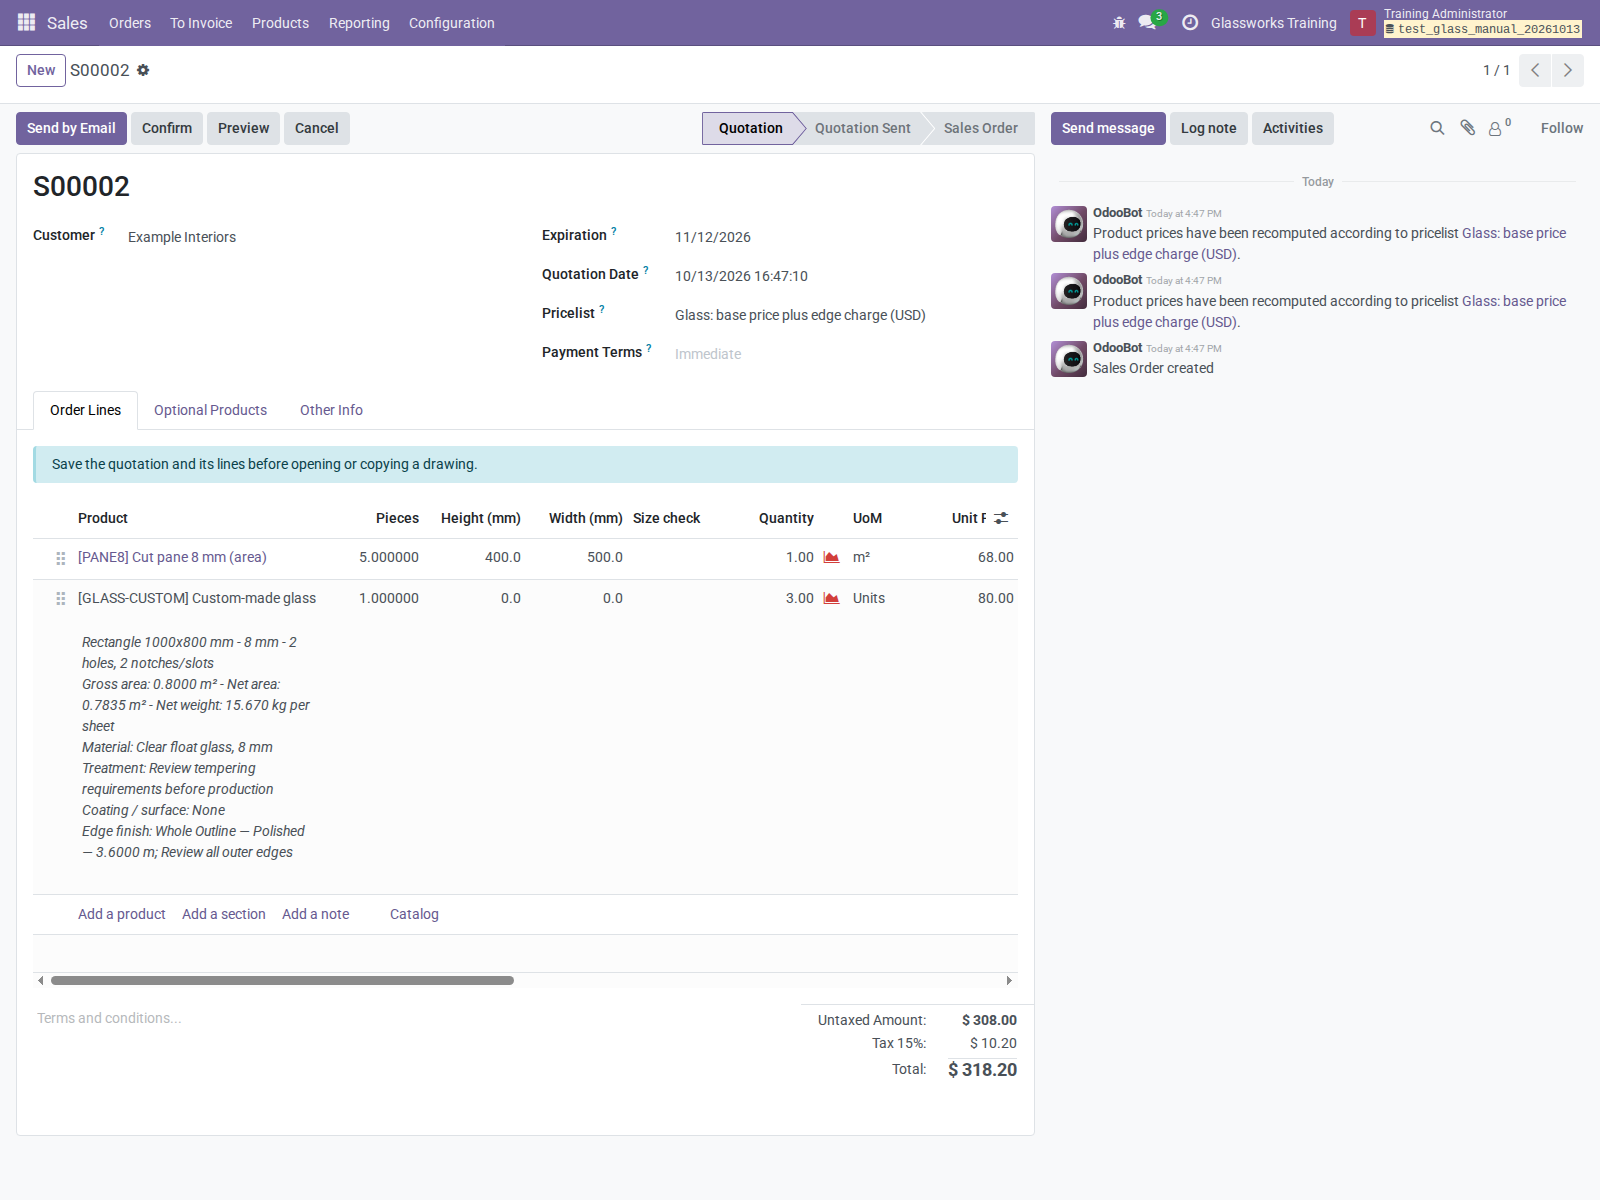1600x1200 pixels.
Task: Click Expiration date field
Action: point(845,237)
